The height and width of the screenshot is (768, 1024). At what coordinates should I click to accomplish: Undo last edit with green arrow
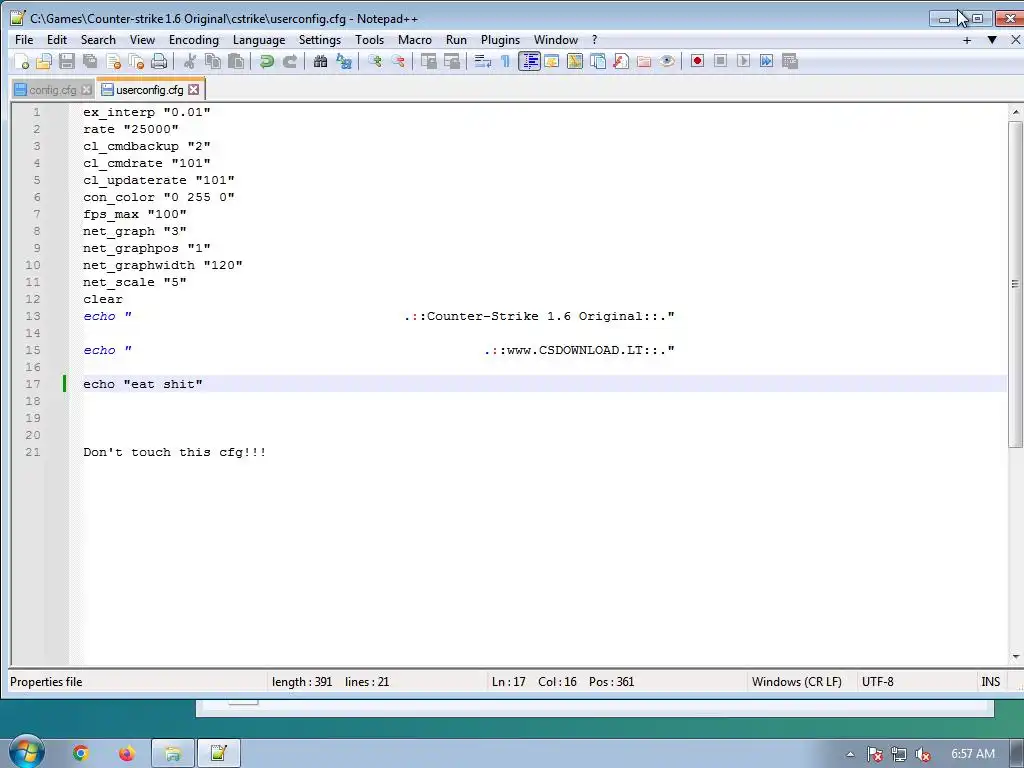(x=266, y=61)
